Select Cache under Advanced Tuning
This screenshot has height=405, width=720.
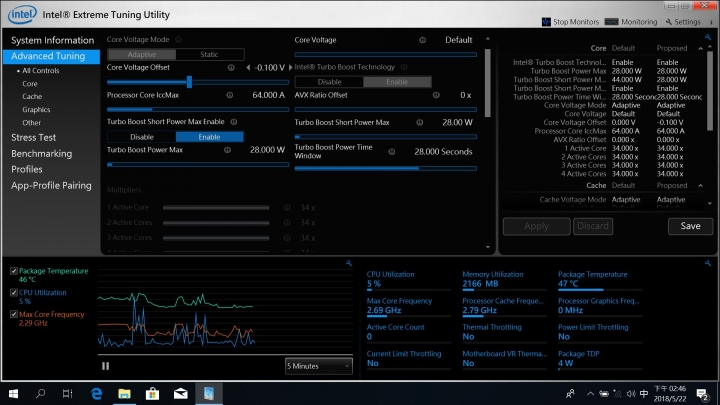[32, 96]
